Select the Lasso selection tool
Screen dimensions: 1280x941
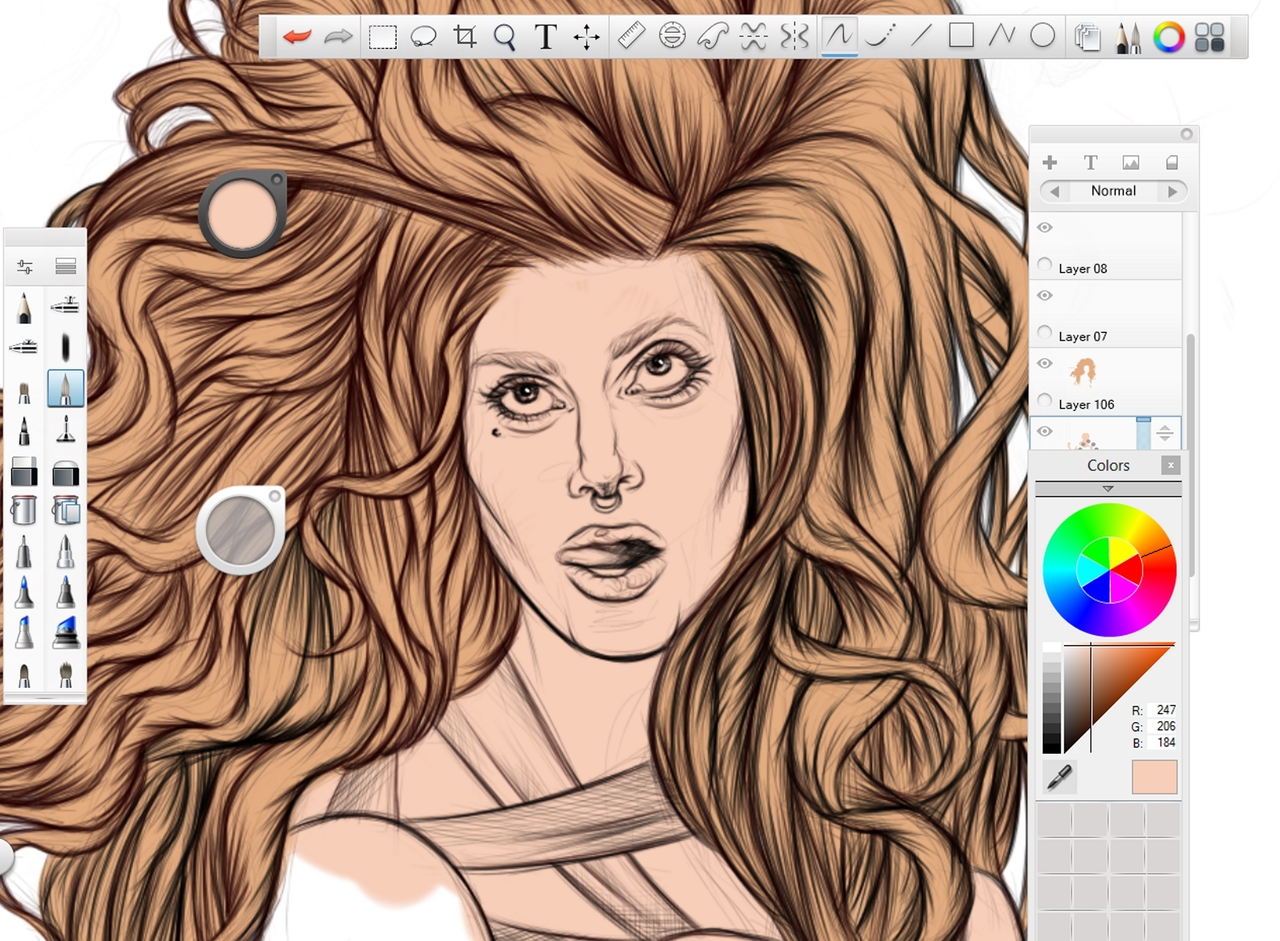pyautogui.click(x=423, y=38)
